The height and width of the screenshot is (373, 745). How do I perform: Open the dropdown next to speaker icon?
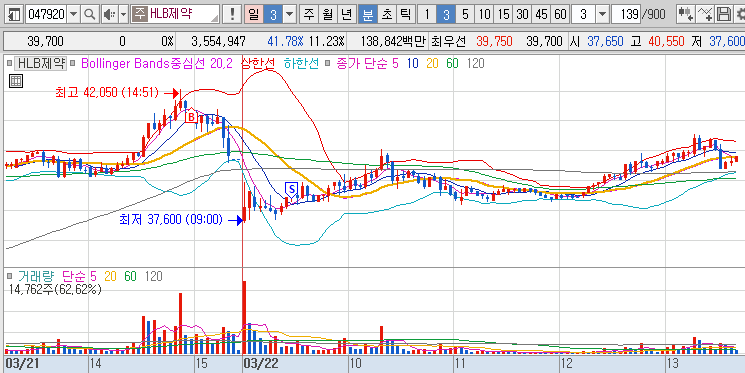pos(124,14)
